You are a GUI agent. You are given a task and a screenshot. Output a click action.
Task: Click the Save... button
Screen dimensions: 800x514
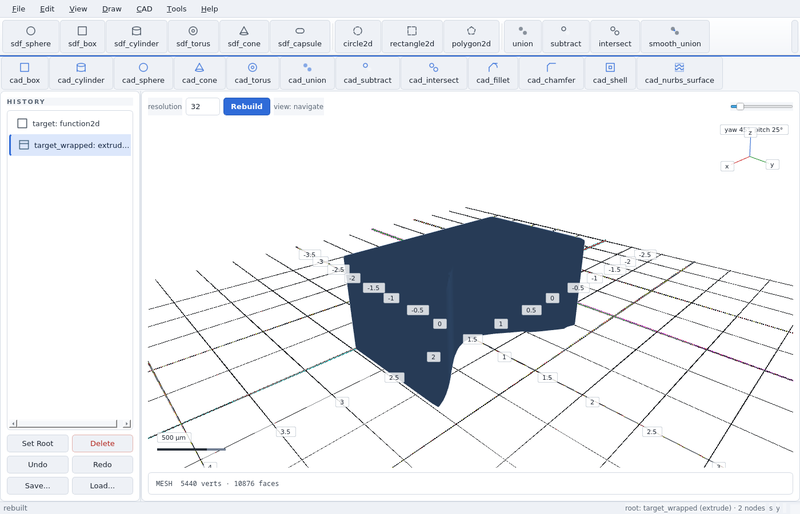pyautogui.click(x=37, y=485)
